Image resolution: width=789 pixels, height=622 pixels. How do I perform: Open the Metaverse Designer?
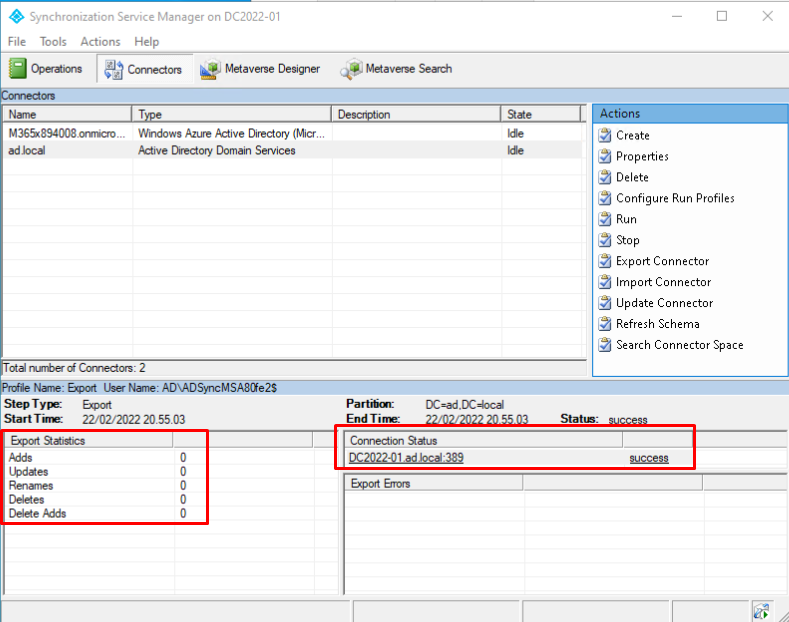coord(260,69)
